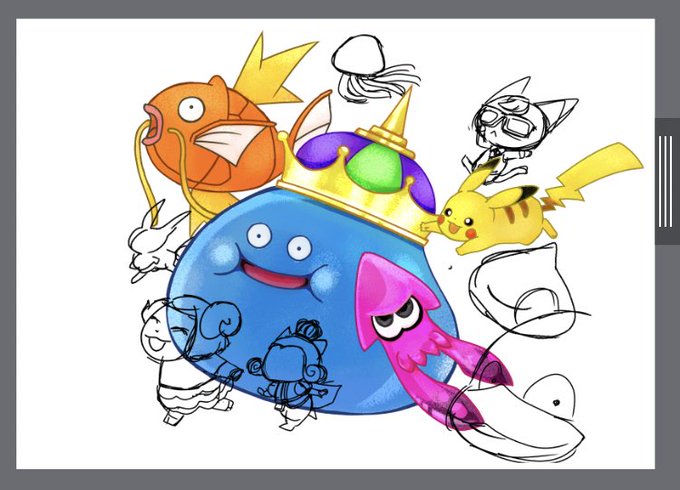Click the green jewel on the golden crown
Viewport: 680px width, 490px height.
(x=374, y=168)
